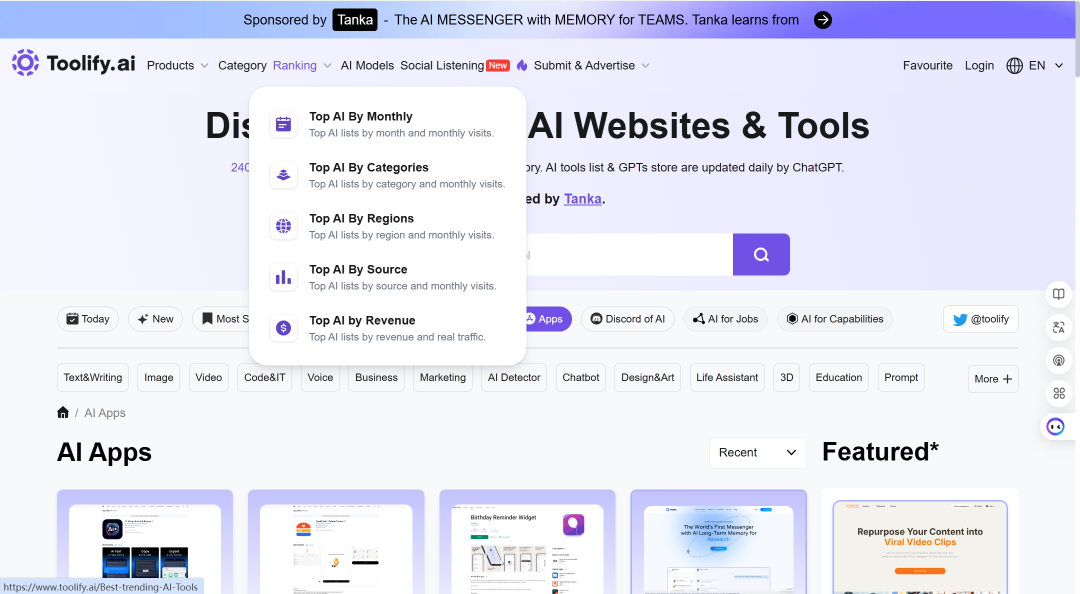The image size is (1080, 594).
Task: Open AI Models menu item
Action: pos(367,65)
